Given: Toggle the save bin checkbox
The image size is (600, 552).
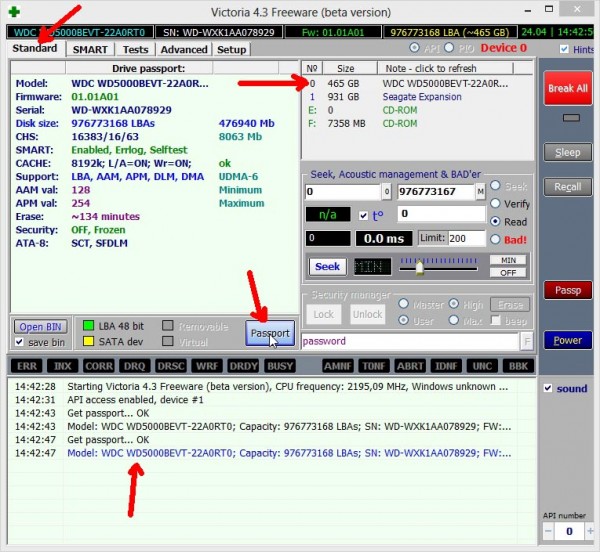Looking at the screenshot, I should point(22,343).
